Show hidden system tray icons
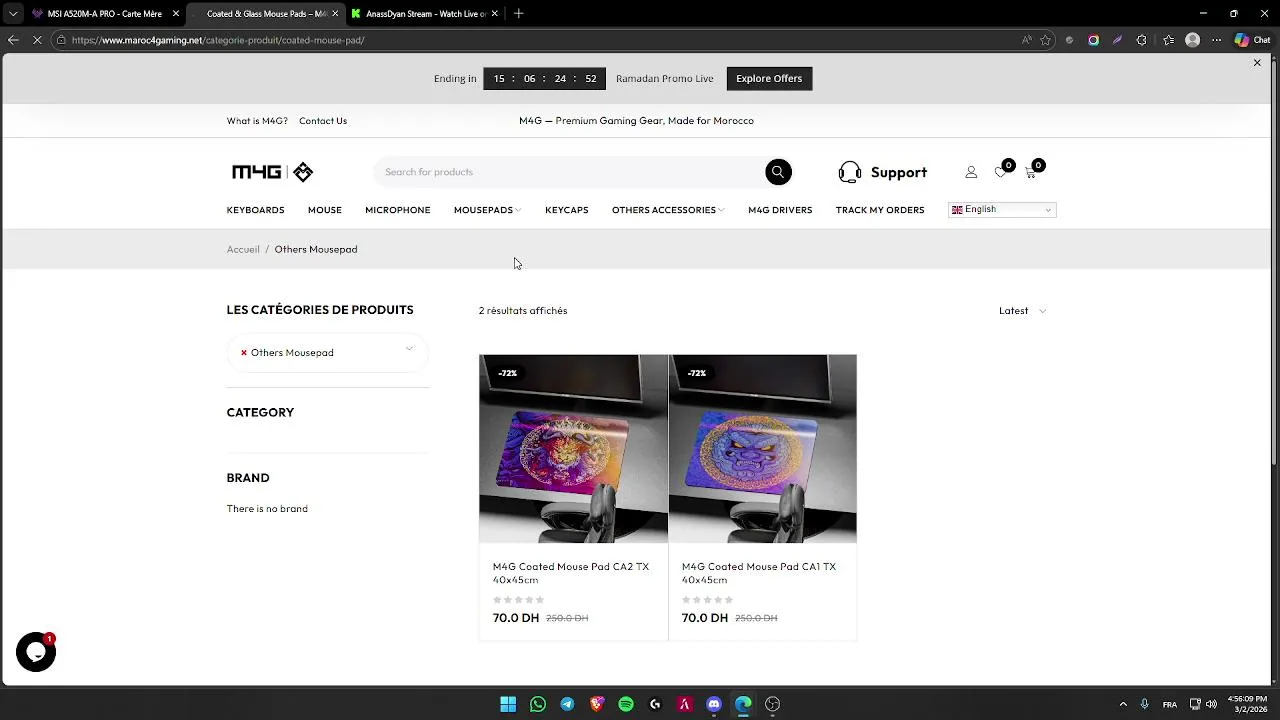 [x=1123, y=704]
